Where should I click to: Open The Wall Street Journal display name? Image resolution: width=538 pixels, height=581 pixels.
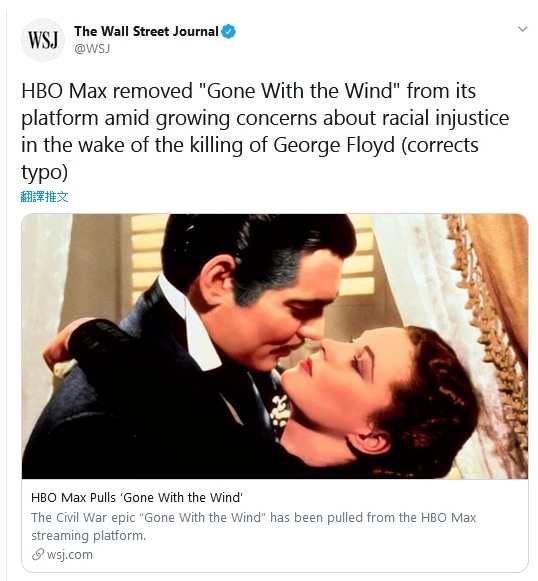point(146,31)
